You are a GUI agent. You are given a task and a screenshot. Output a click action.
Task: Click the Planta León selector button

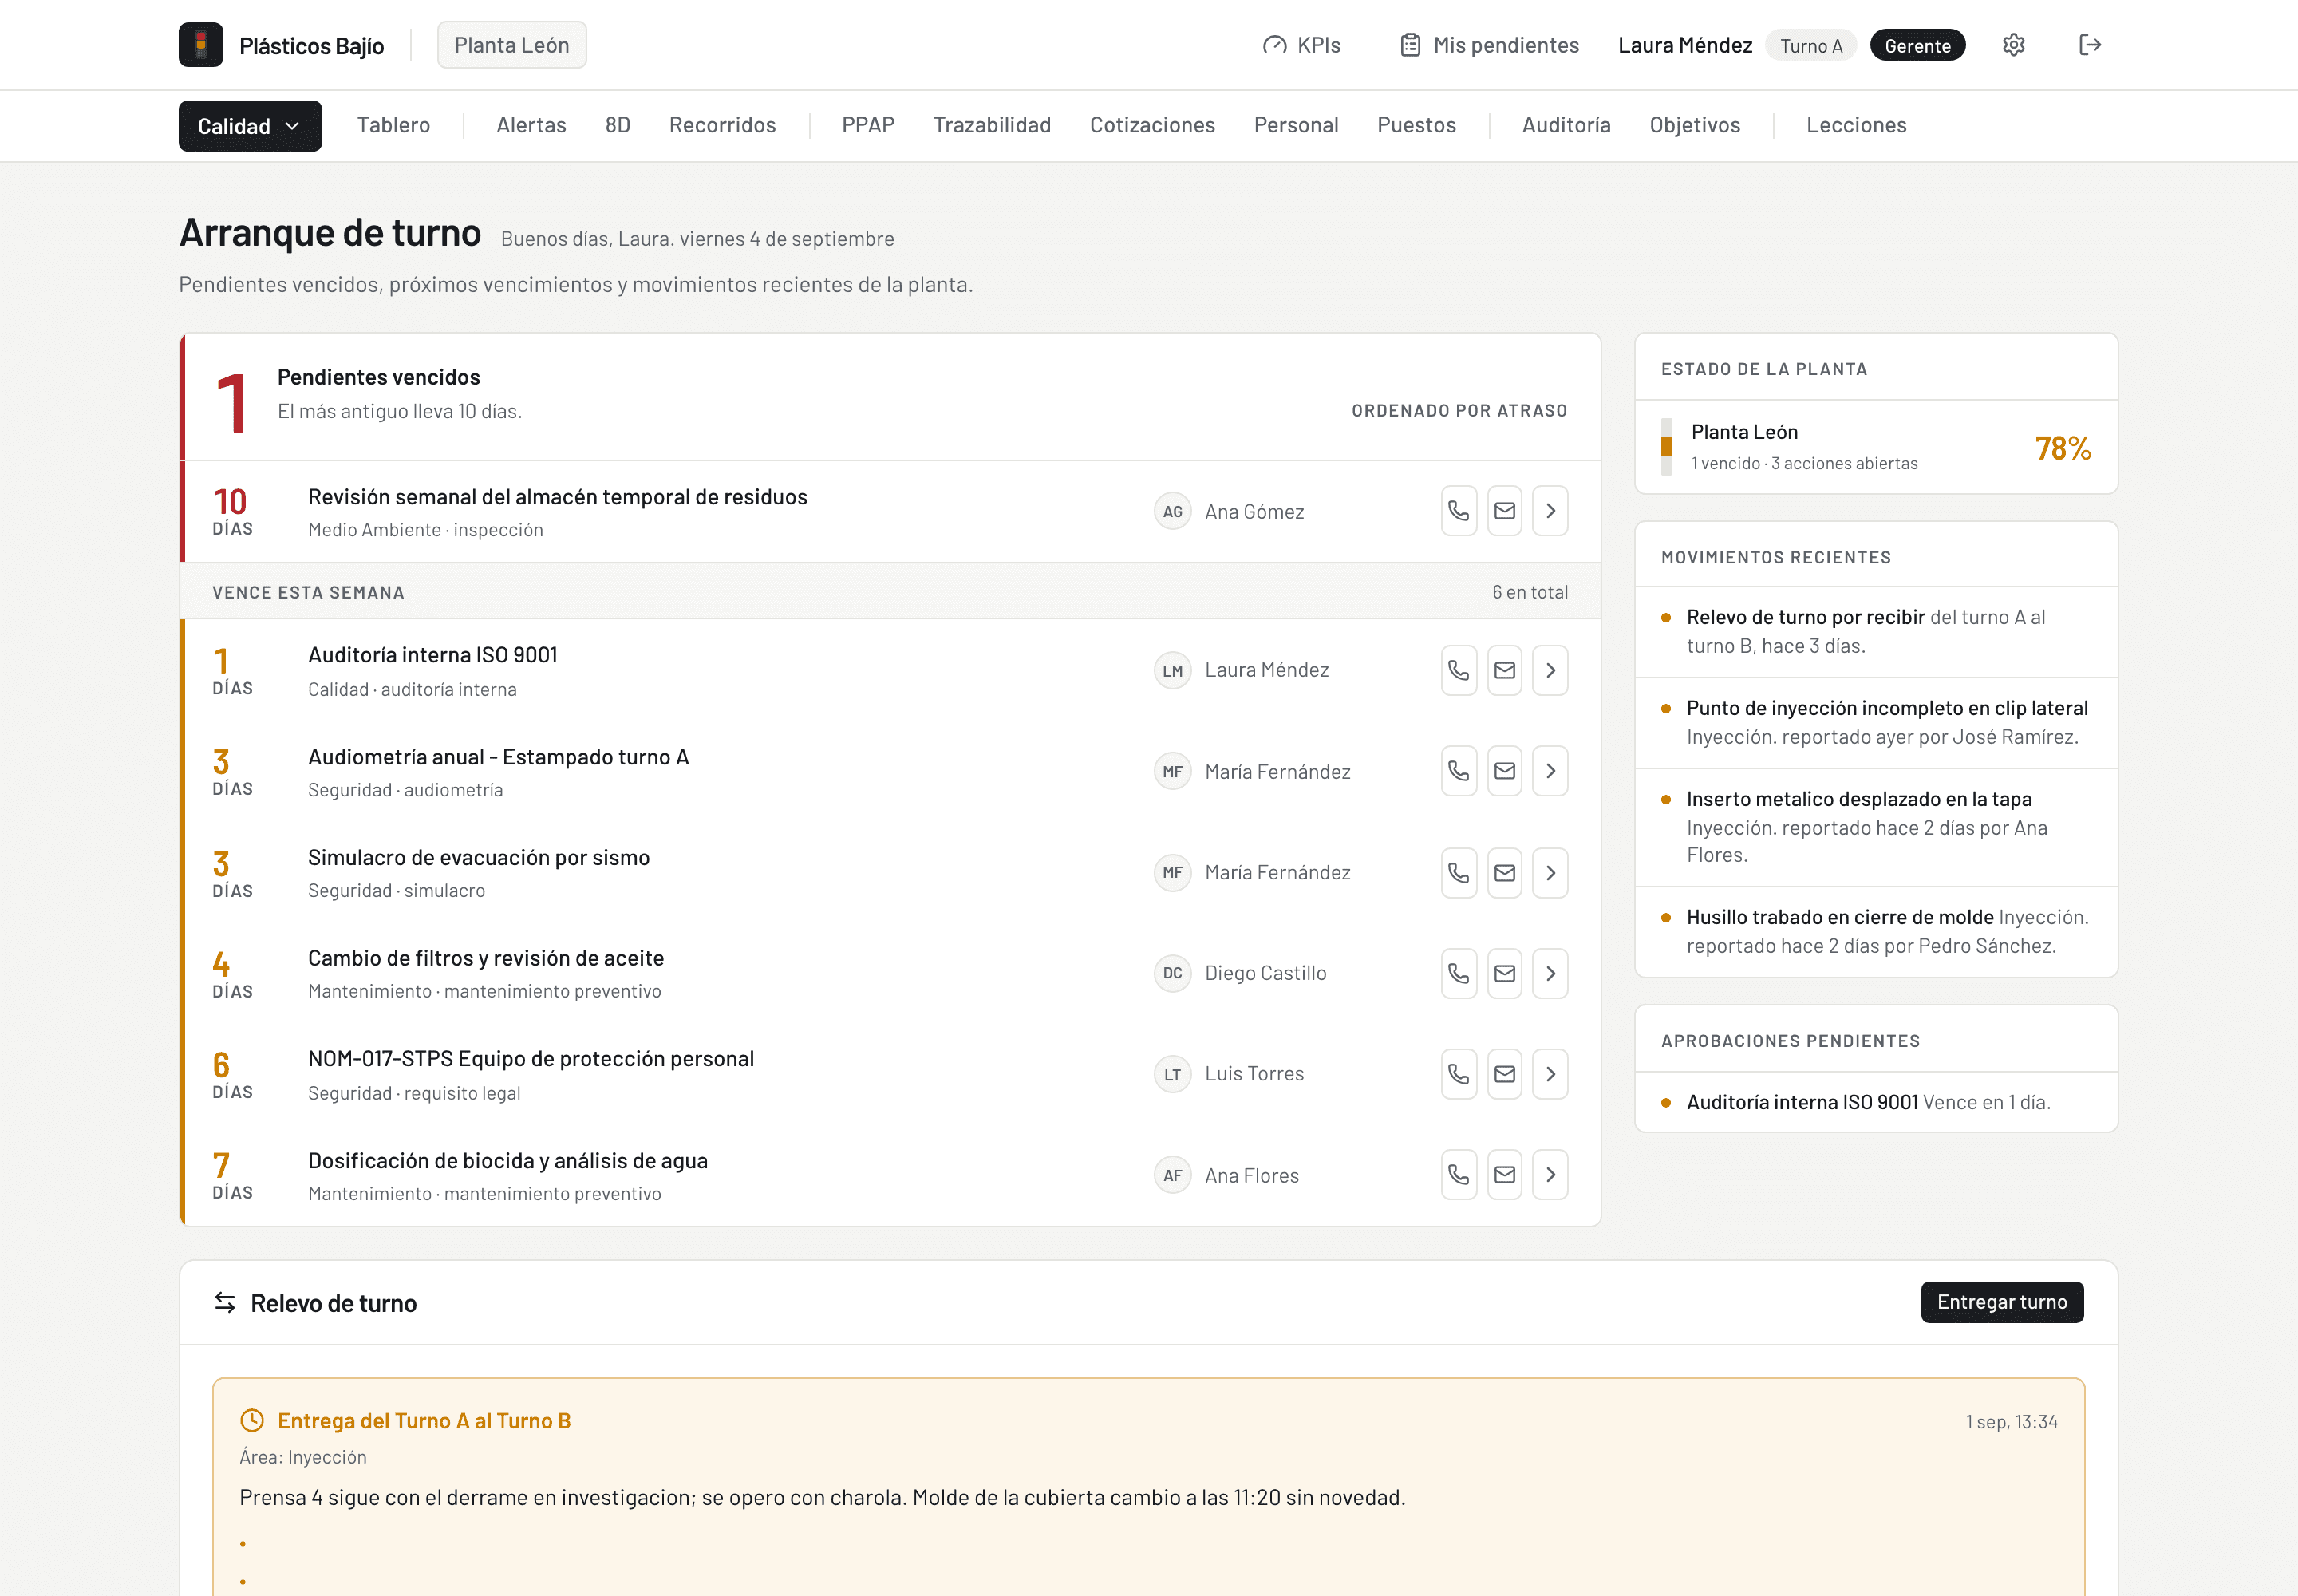click(x=512, y=45)
